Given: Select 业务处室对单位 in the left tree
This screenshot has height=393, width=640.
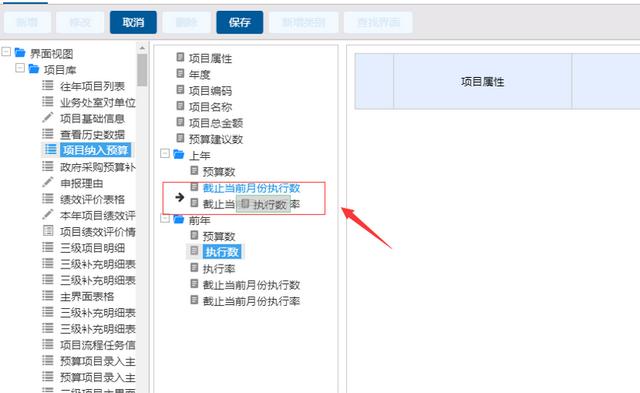Looking at the screenshot, I should pos(98,102).
